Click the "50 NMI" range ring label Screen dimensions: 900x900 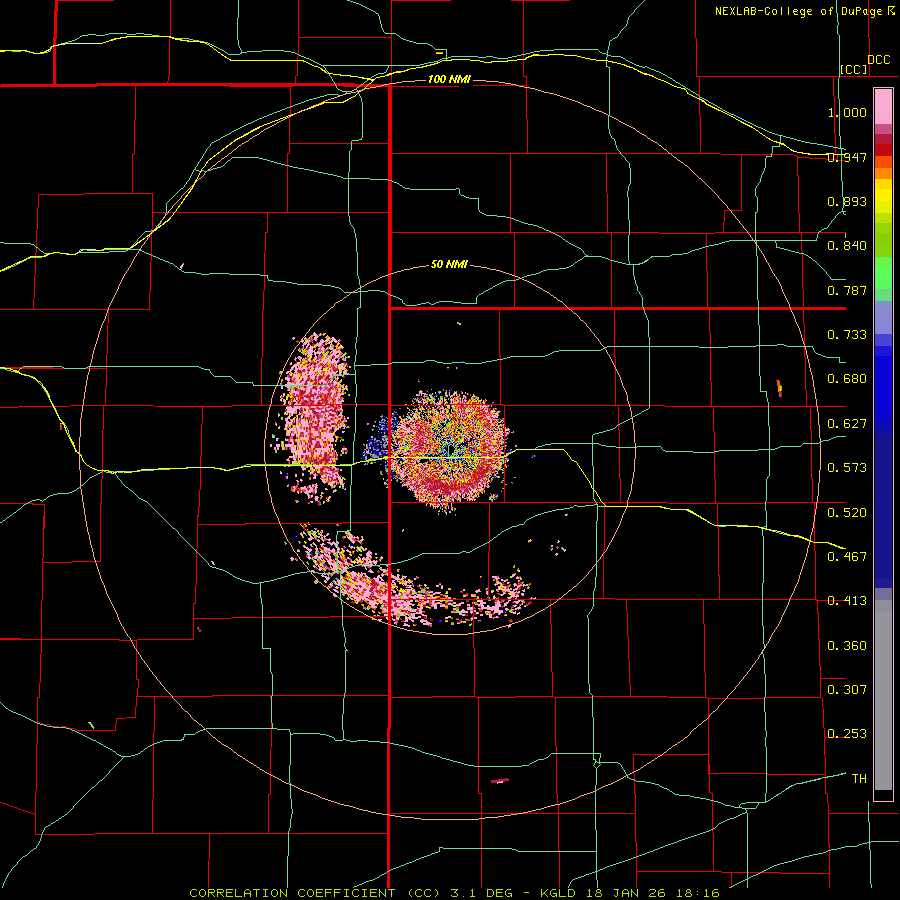449,264
